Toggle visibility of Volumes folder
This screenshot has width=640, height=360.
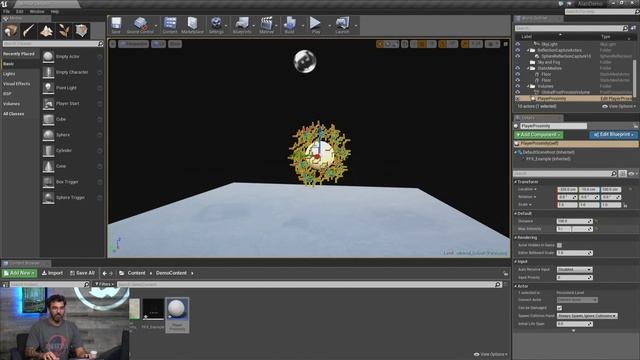click(x=518, y=86)
